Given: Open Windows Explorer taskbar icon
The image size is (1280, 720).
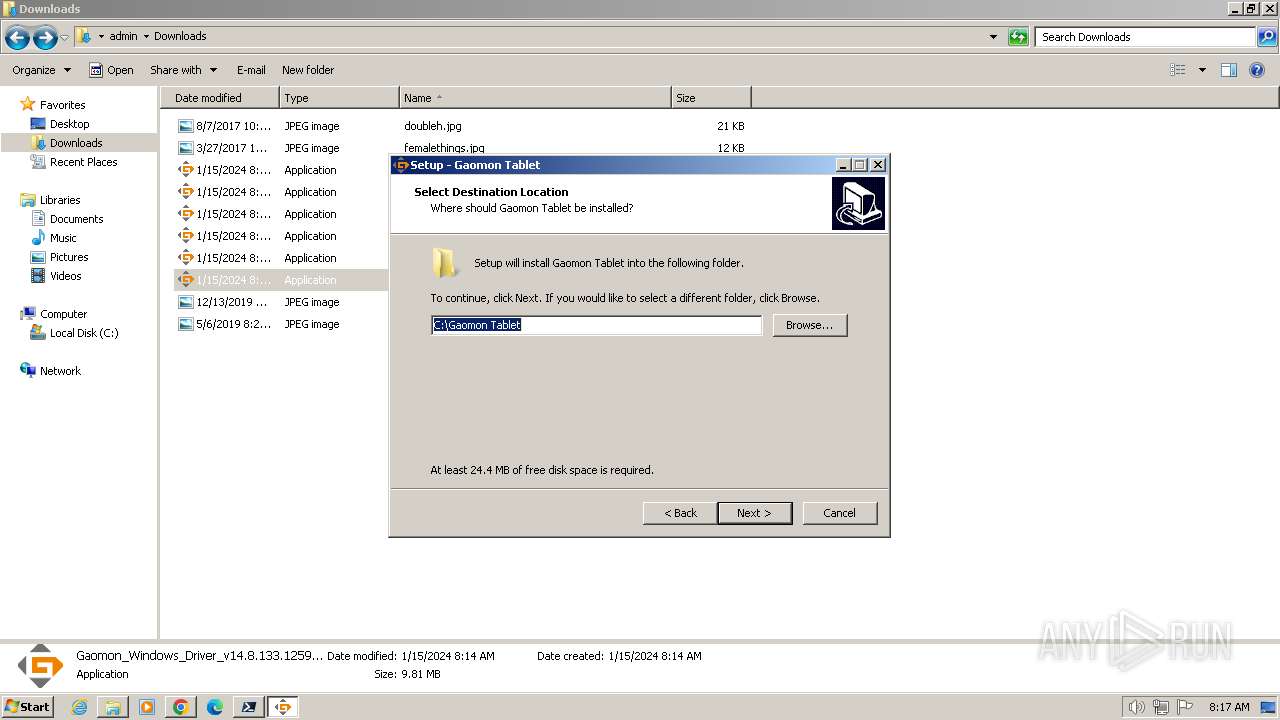Looking at the screenshot, I should (x=113, y=707).
